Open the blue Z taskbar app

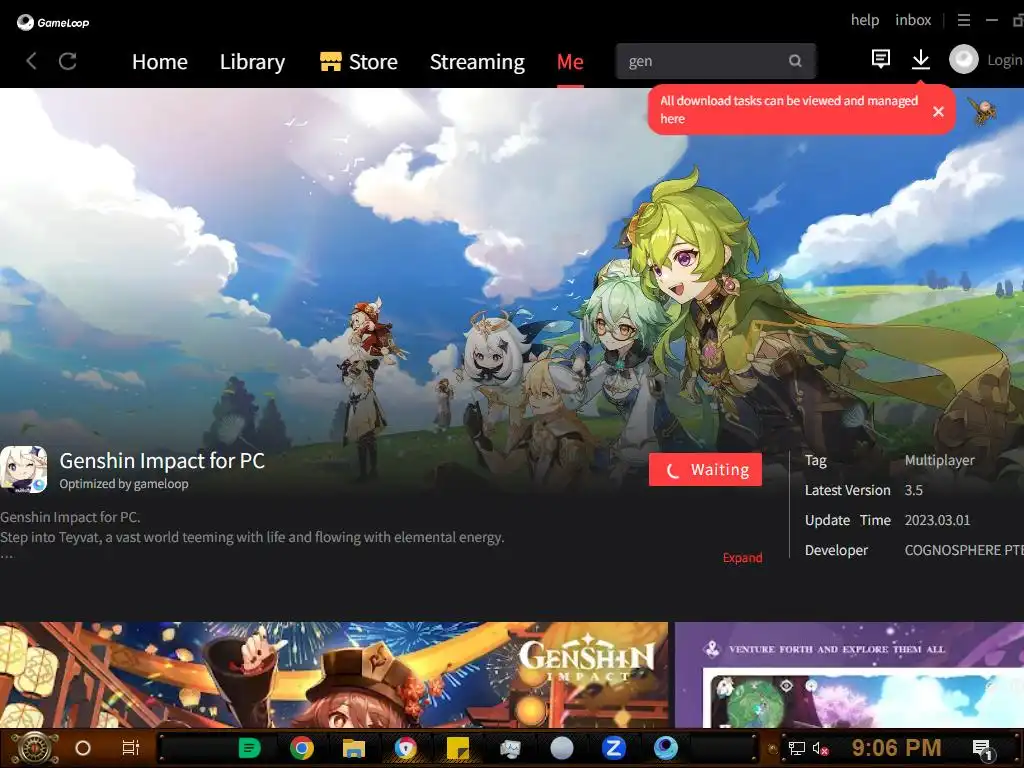[x=613, y=748]
